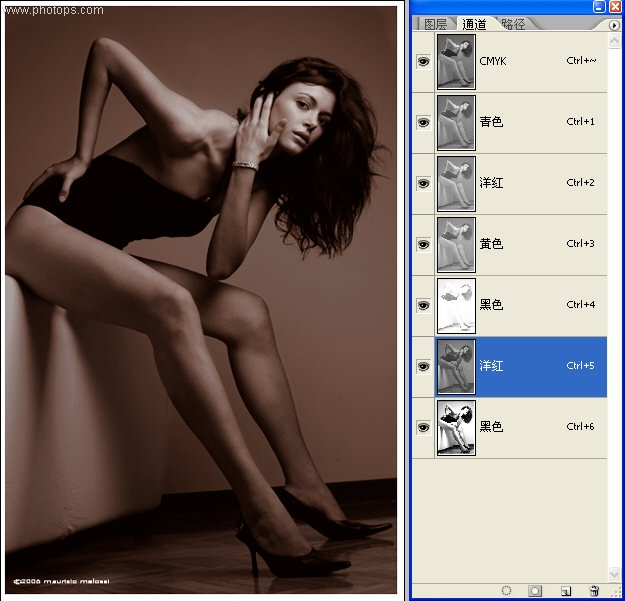
Task: Load channel as selection icon
Action: pos(506,590)
